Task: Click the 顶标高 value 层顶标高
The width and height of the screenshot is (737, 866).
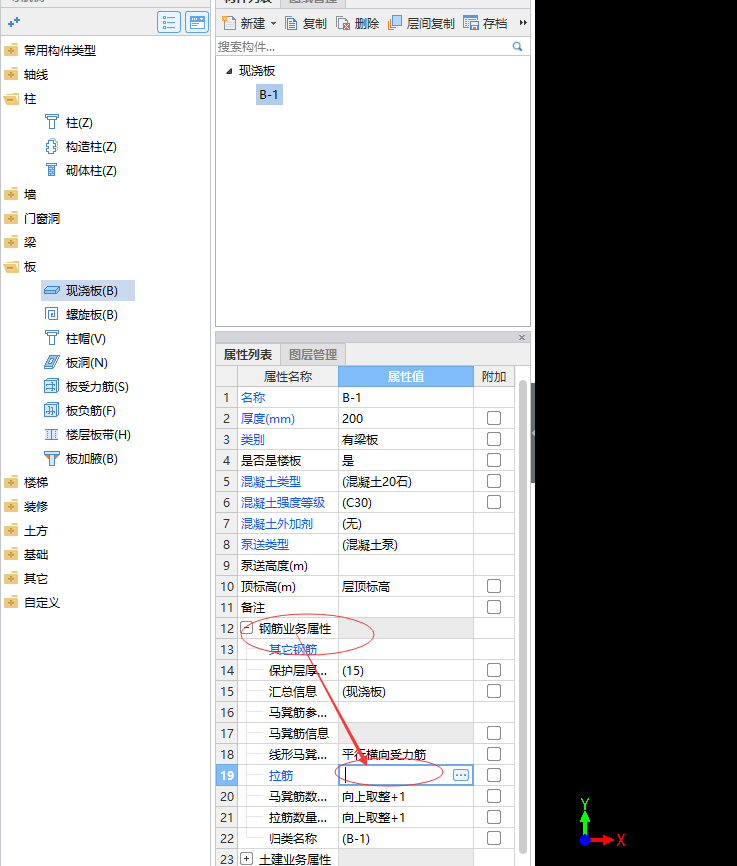Action: [406, 587]
